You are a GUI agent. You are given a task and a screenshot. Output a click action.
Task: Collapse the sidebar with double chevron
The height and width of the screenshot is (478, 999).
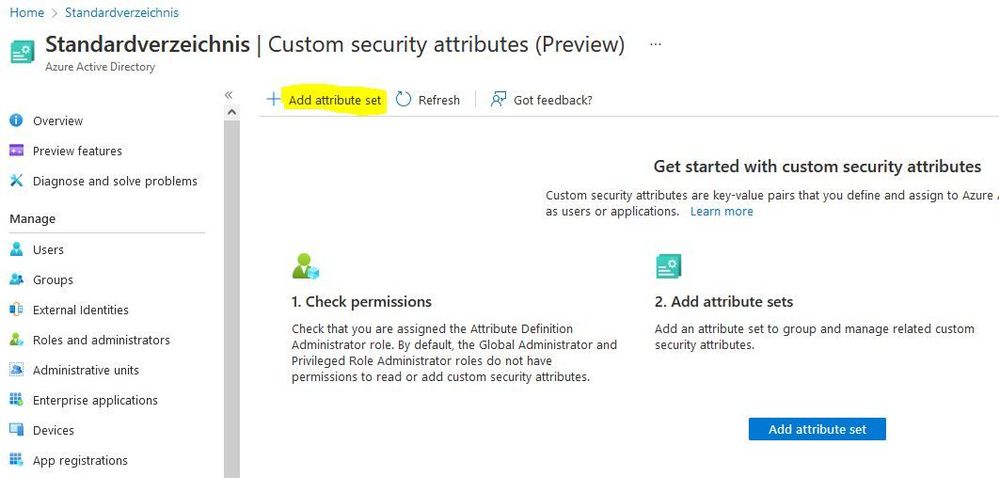[x=229, y=95]
